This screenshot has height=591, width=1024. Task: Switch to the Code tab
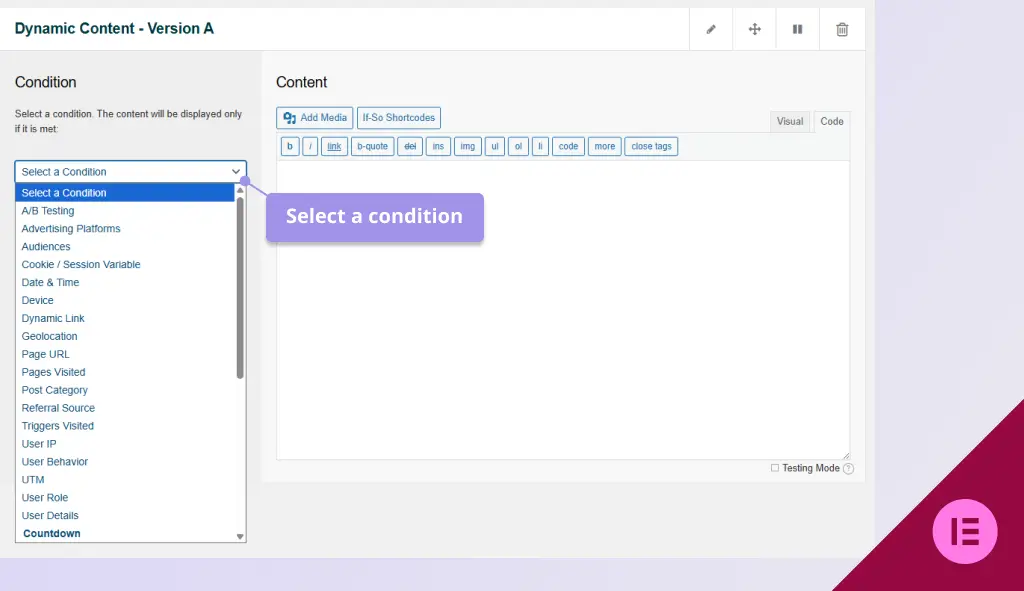[832, 121]
